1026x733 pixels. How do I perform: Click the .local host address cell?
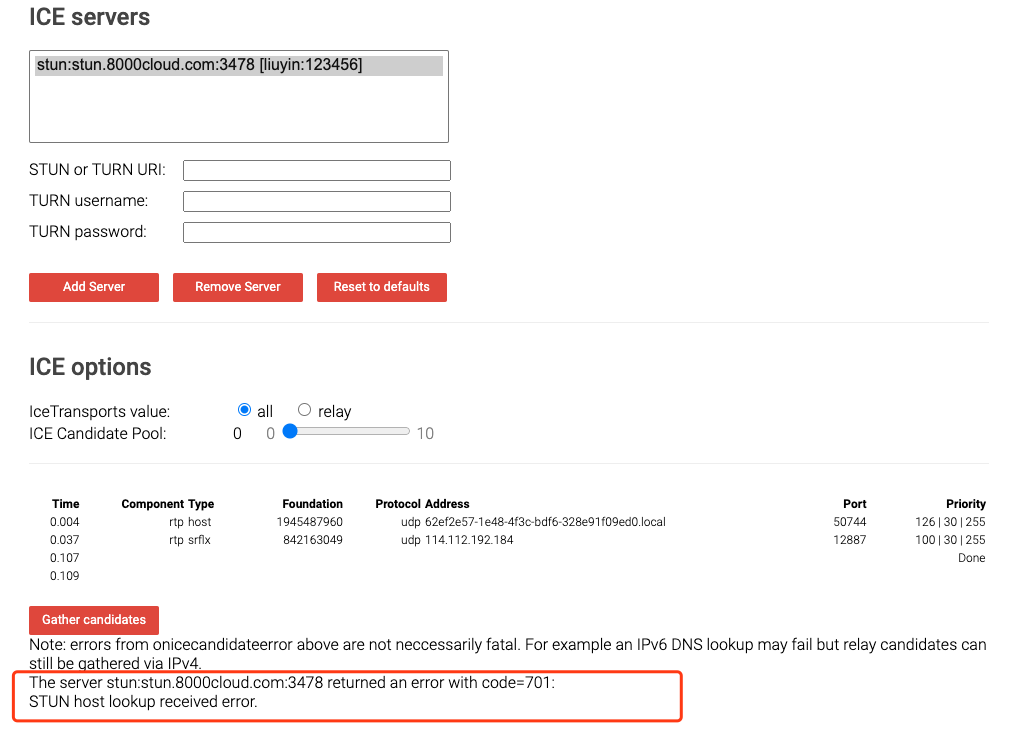(x=545, y=522)
